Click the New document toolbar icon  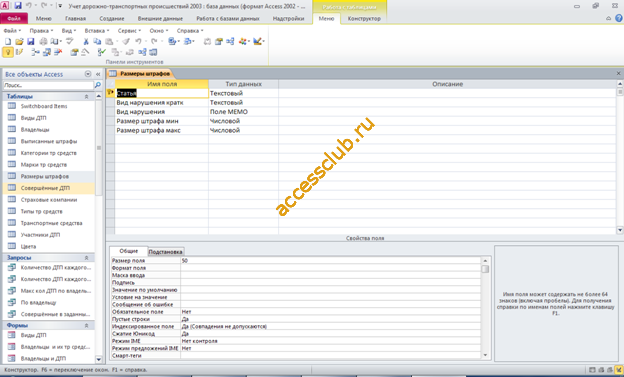tap(8, 41)
